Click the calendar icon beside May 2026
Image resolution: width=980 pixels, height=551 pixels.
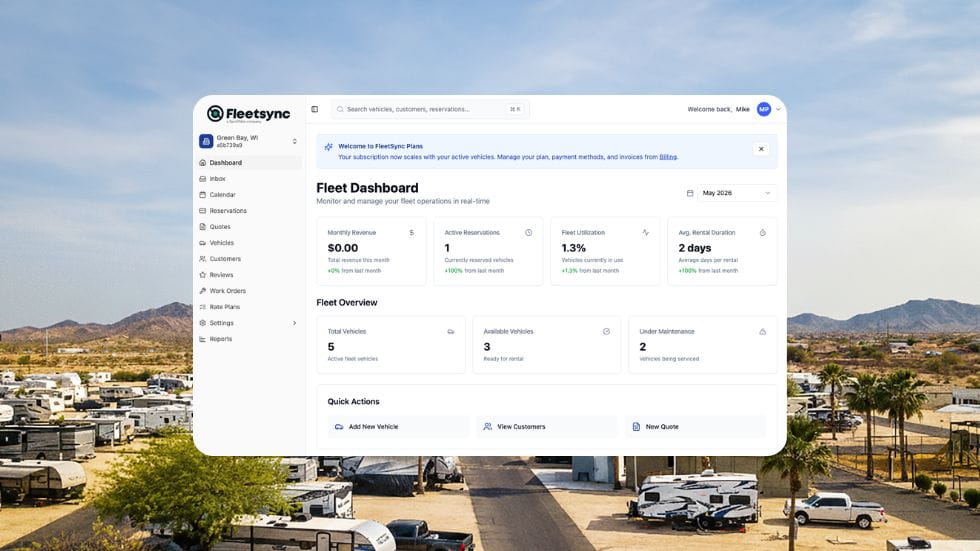(690, 193)
